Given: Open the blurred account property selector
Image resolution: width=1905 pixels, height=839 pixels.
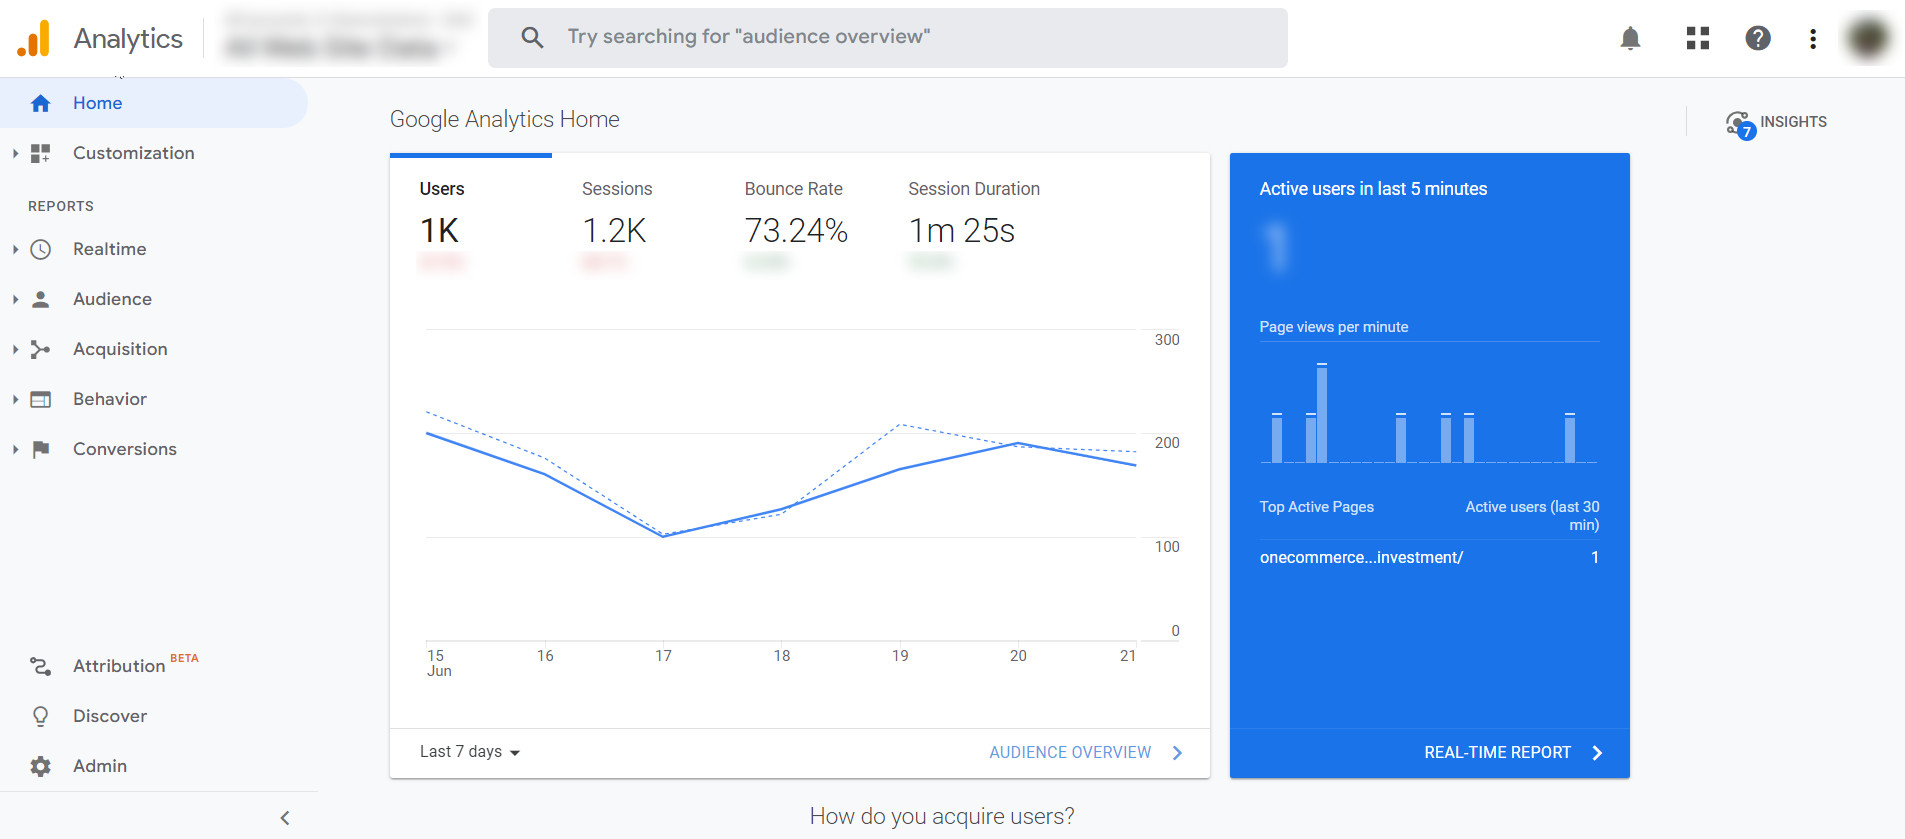Looking at the screenshot, I should 345,35.
